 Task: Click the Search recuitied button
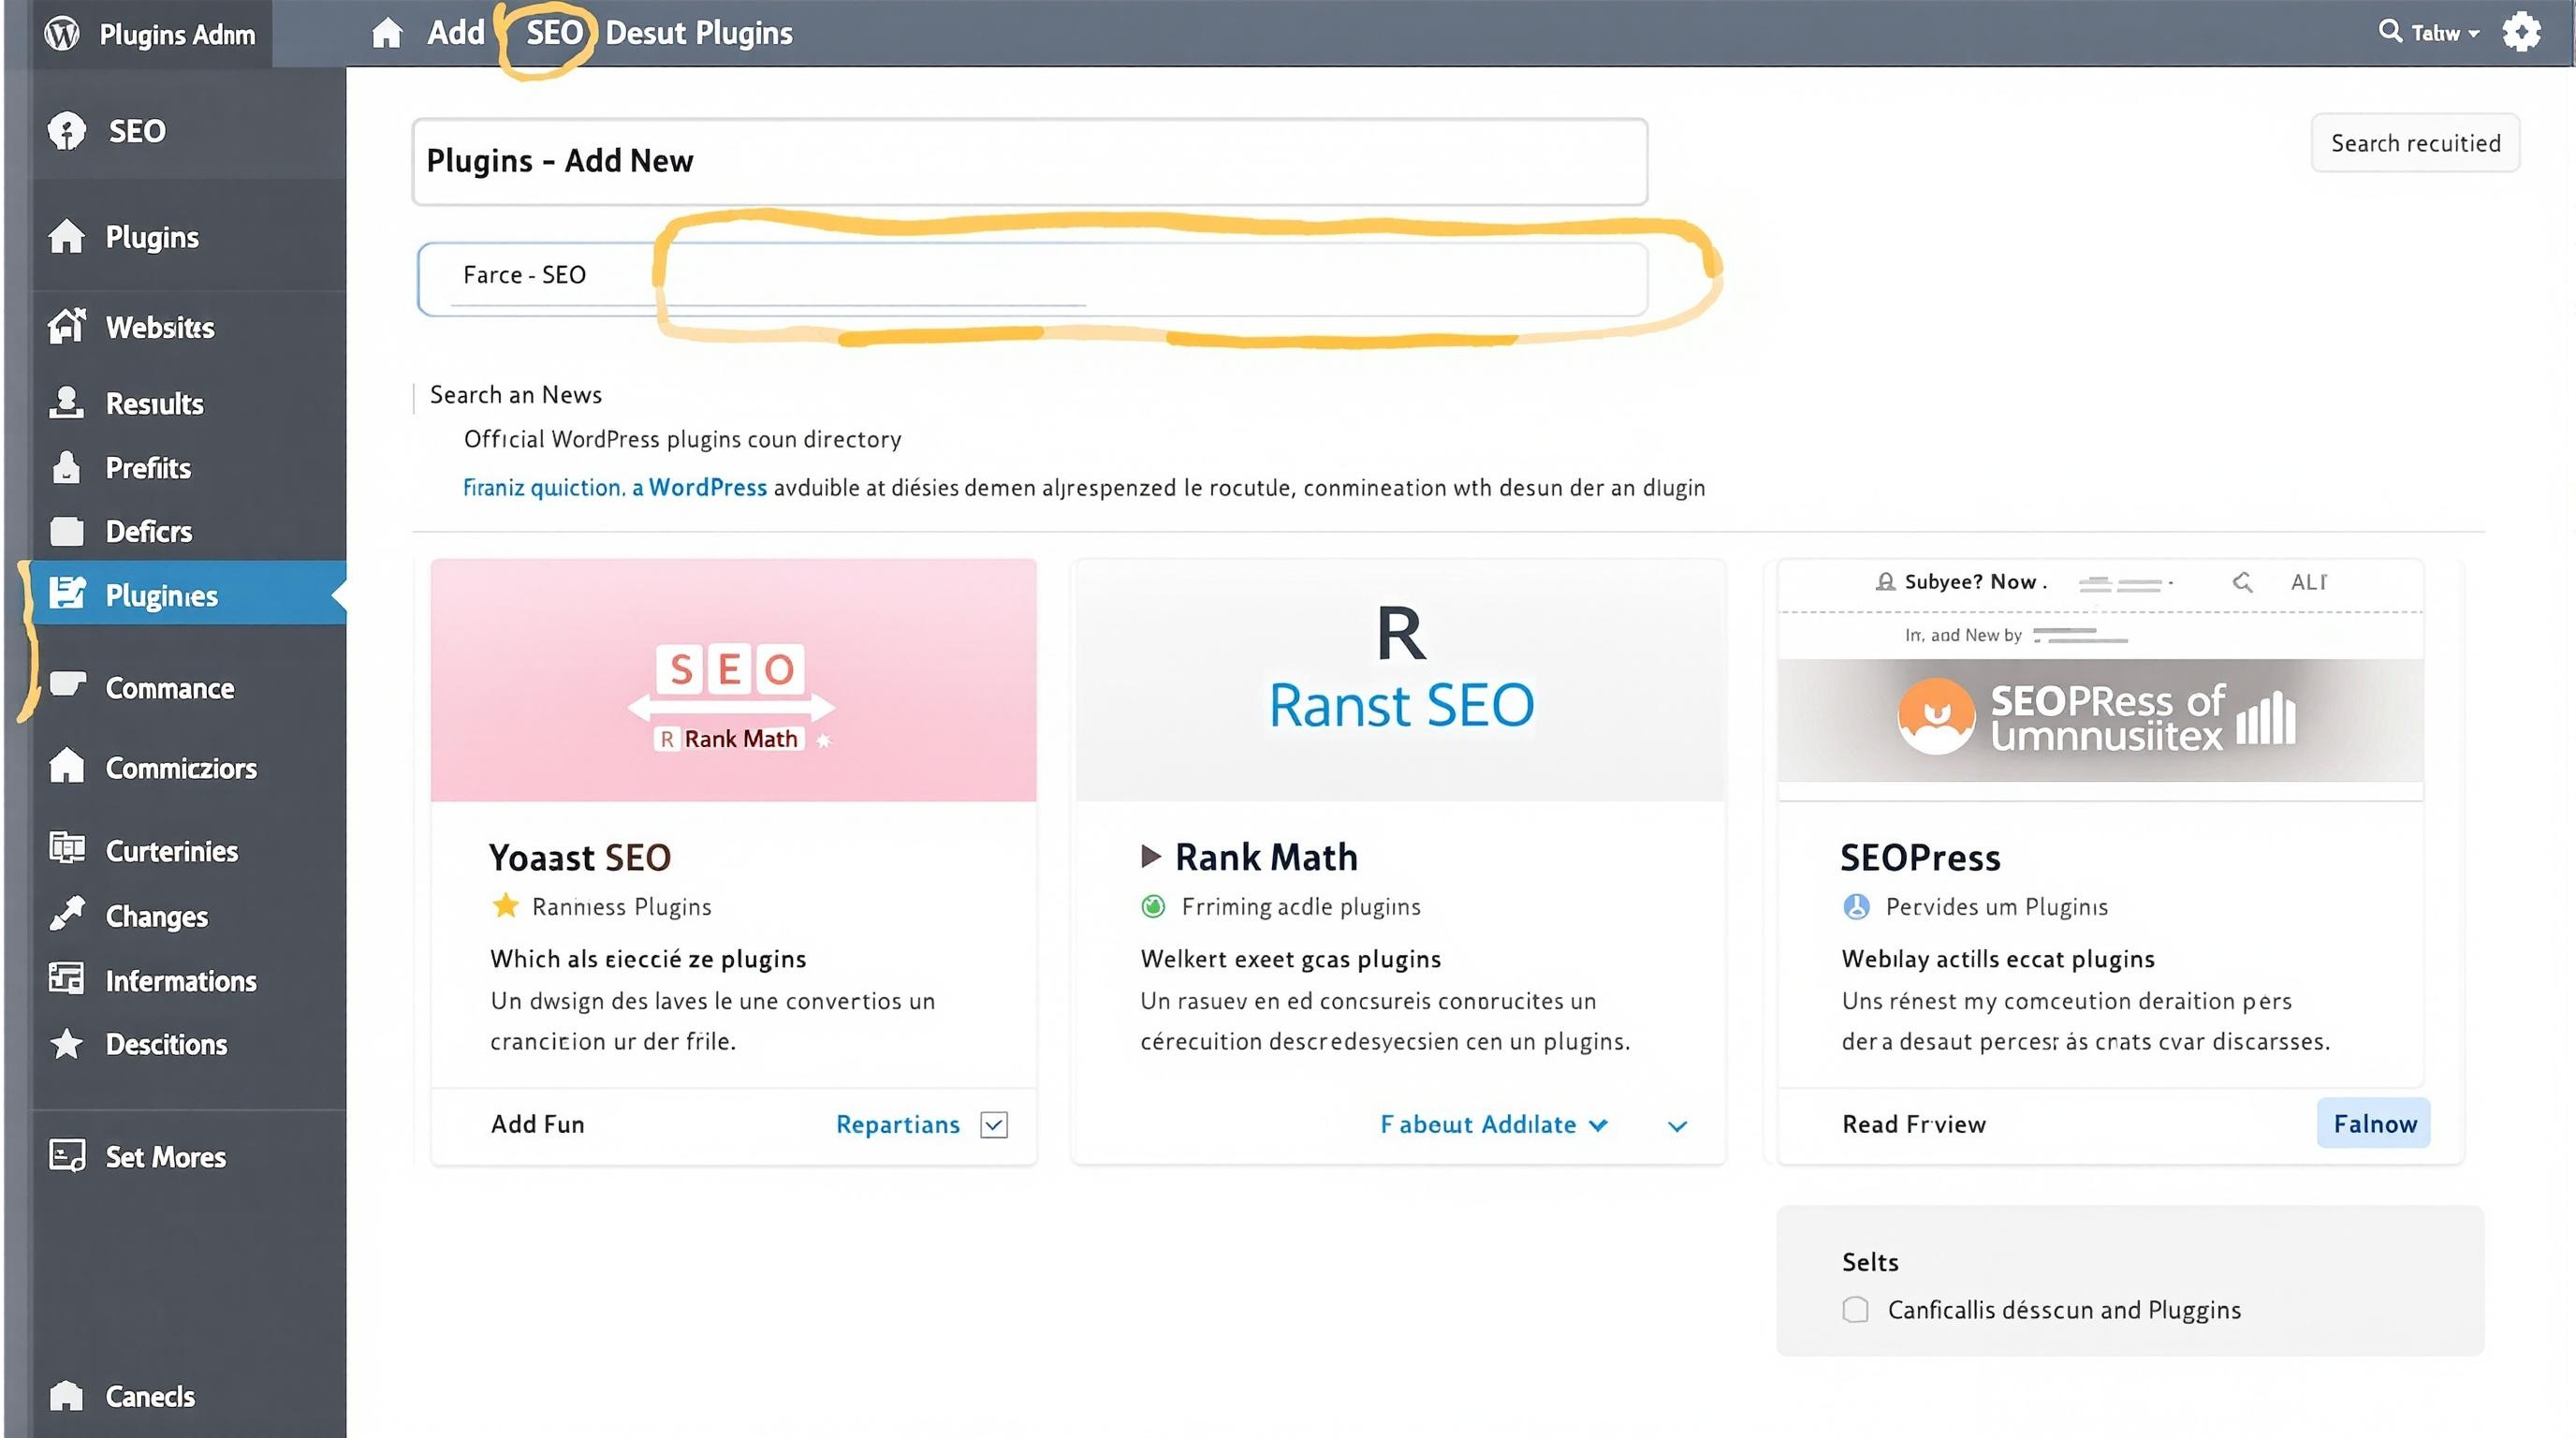click(x=2415, y=143)
